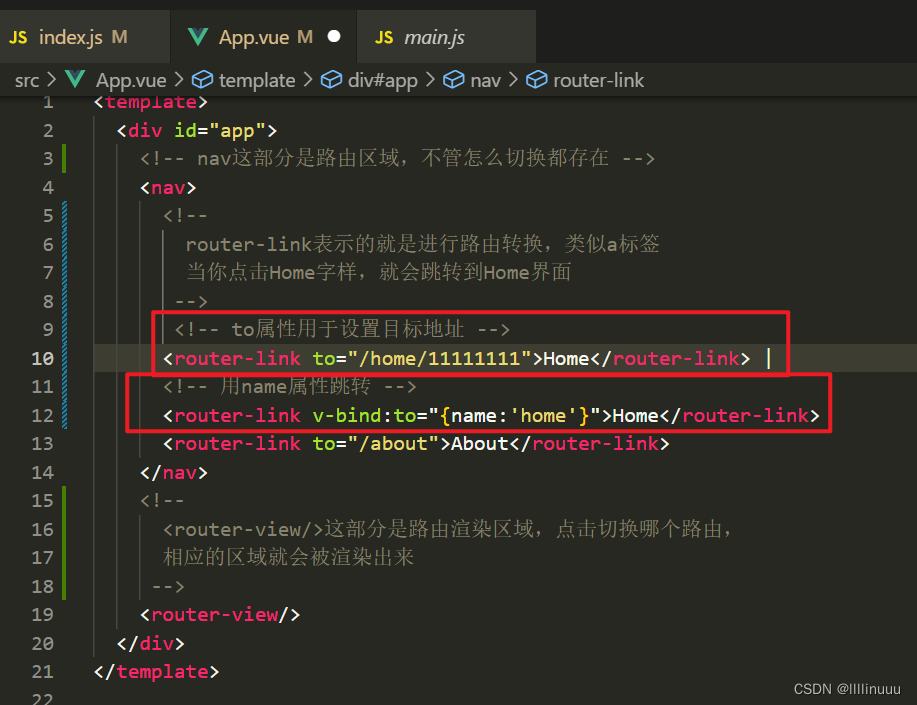917x705 pixels.
Task: Select src in the breadcrumb
Action: [27, 80]
